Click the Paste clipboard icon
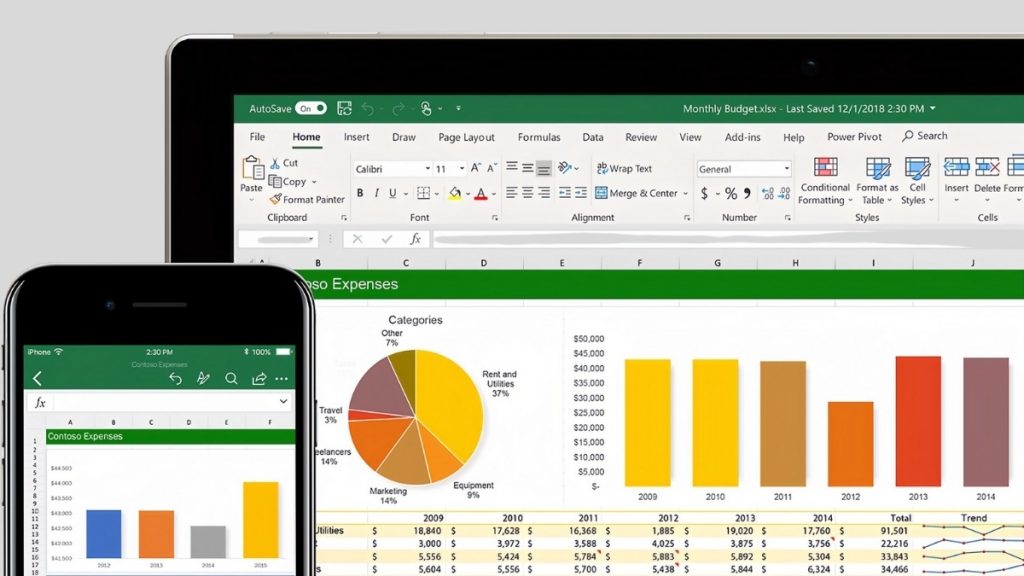The height and width of the screenshot is (576, 1024). pyautogui.click(x=252, y=168)
